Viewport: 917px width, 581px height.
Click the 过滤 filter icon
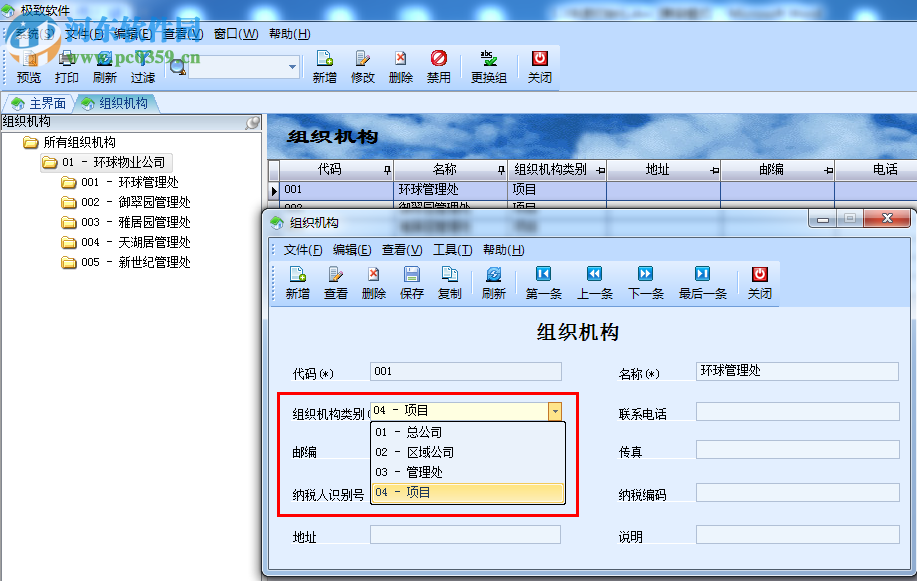coord(142,66)
